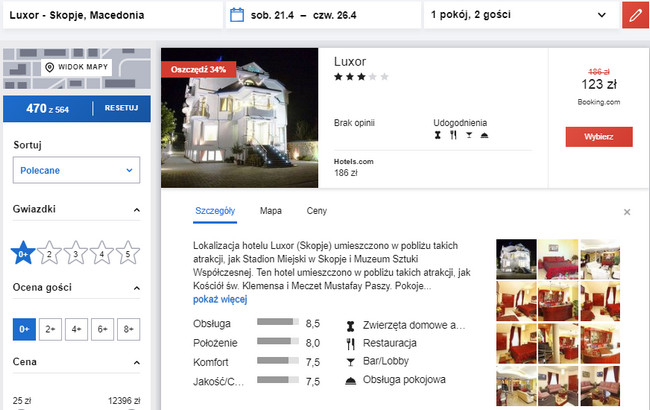Click the bar cocktail glass icon under Udogodnienia
650x410 pixels.
pos(469,135)
